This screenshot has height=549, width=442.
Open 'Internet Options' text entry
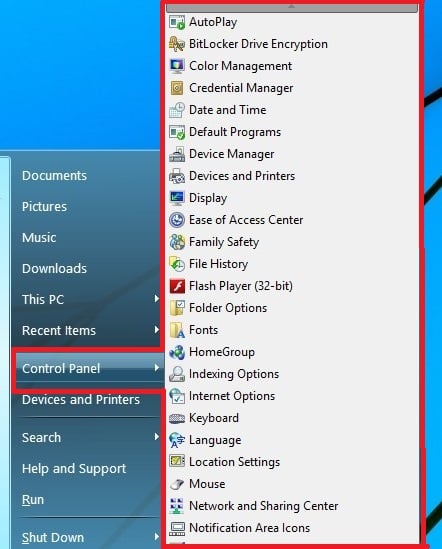pos(232,396)
